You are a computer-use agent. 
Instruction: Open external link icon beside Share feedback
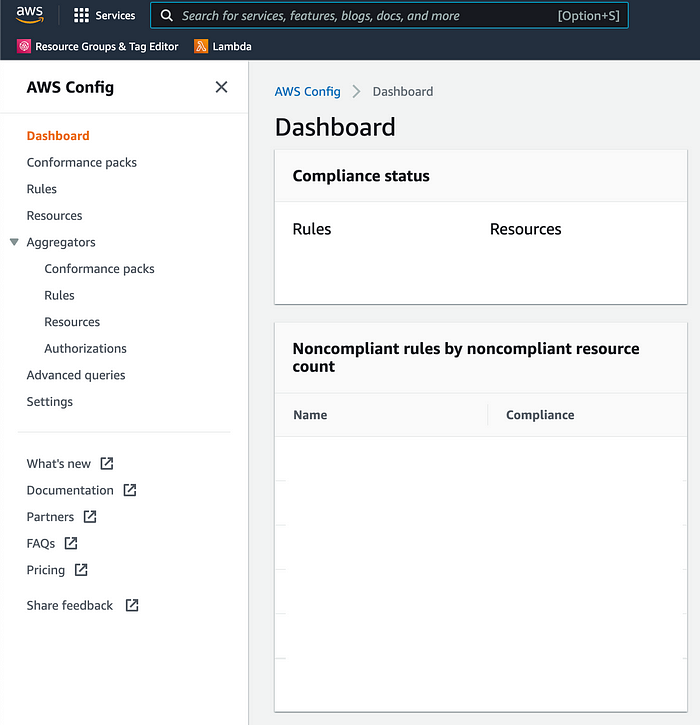[x=132, y=605]
